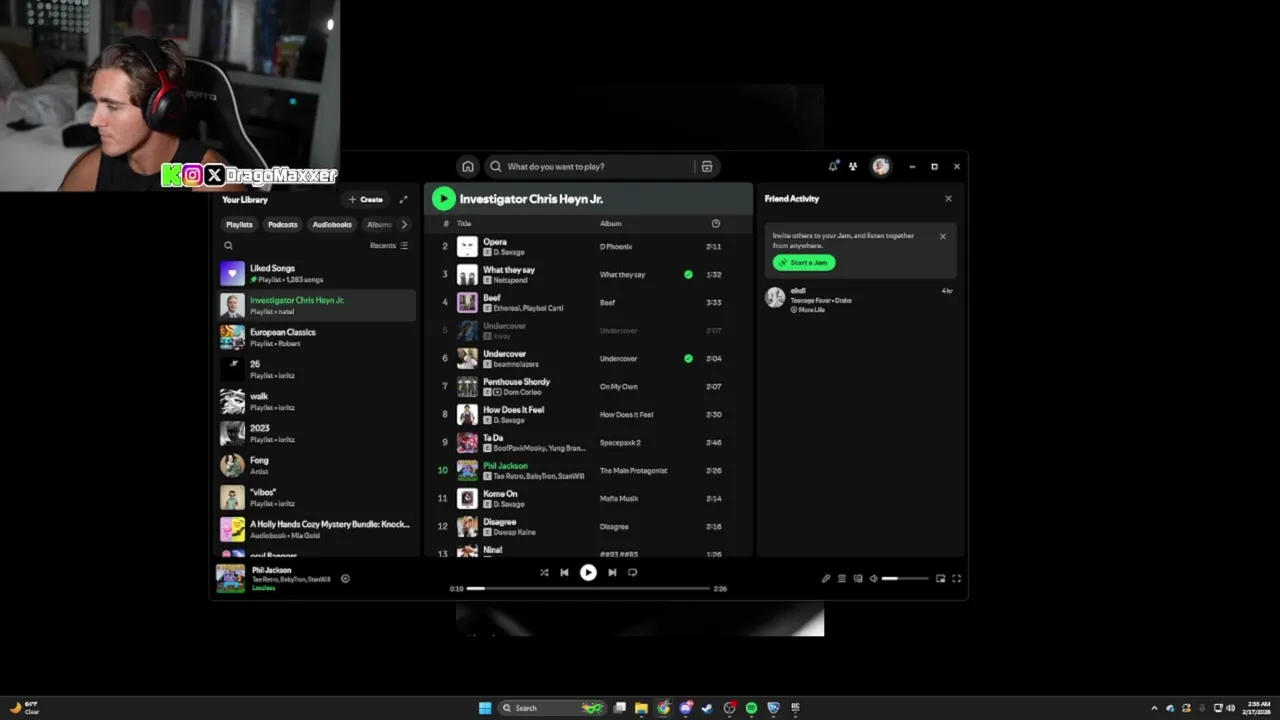This screenshot has width=1280, height=720.
Task: Open the 2023 playlist
Action: [x=318, y=433]
